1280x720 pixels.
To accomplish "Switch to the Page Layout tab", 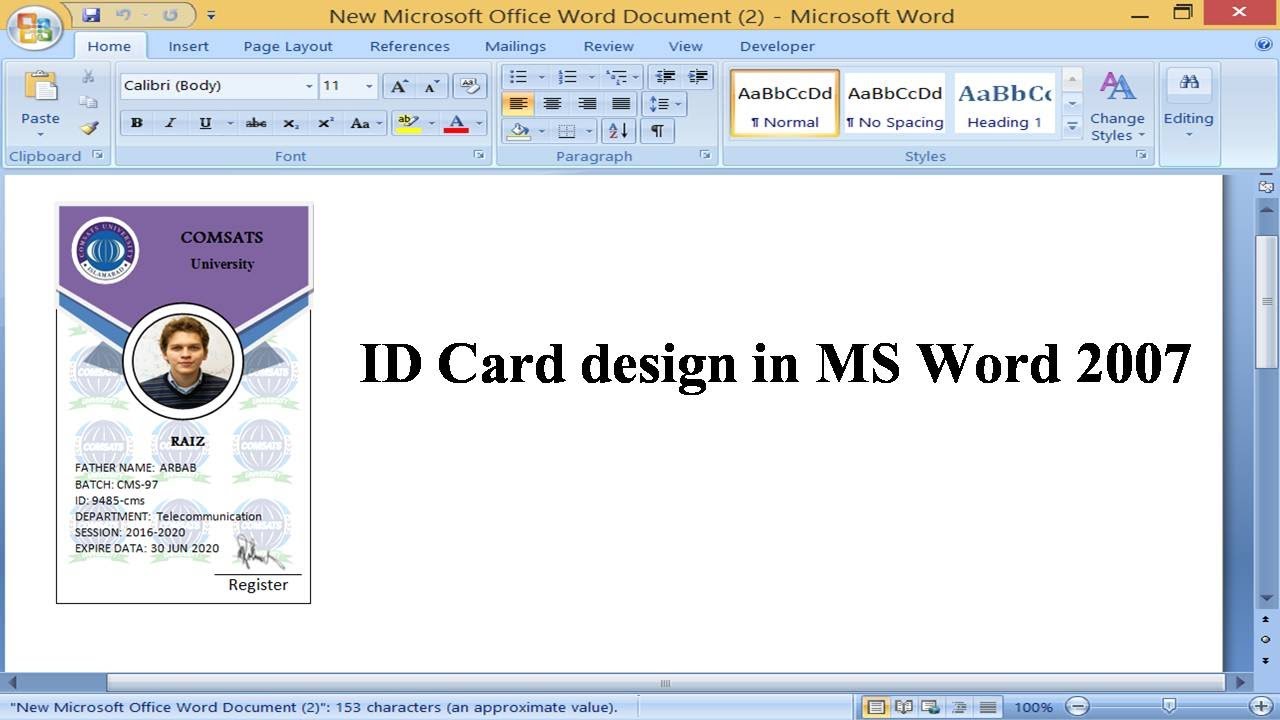I will coord(288,46).
